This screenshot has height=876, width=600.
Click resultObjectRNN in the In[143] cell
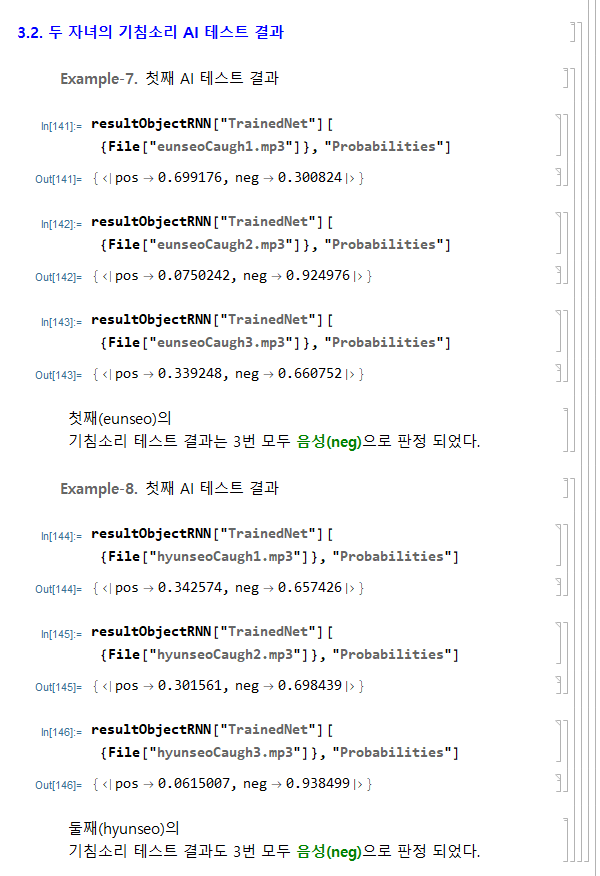[x=151, y=320]
